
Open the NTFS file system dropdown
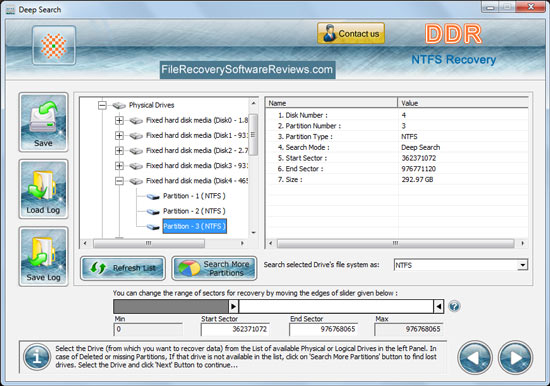(522, 265)
